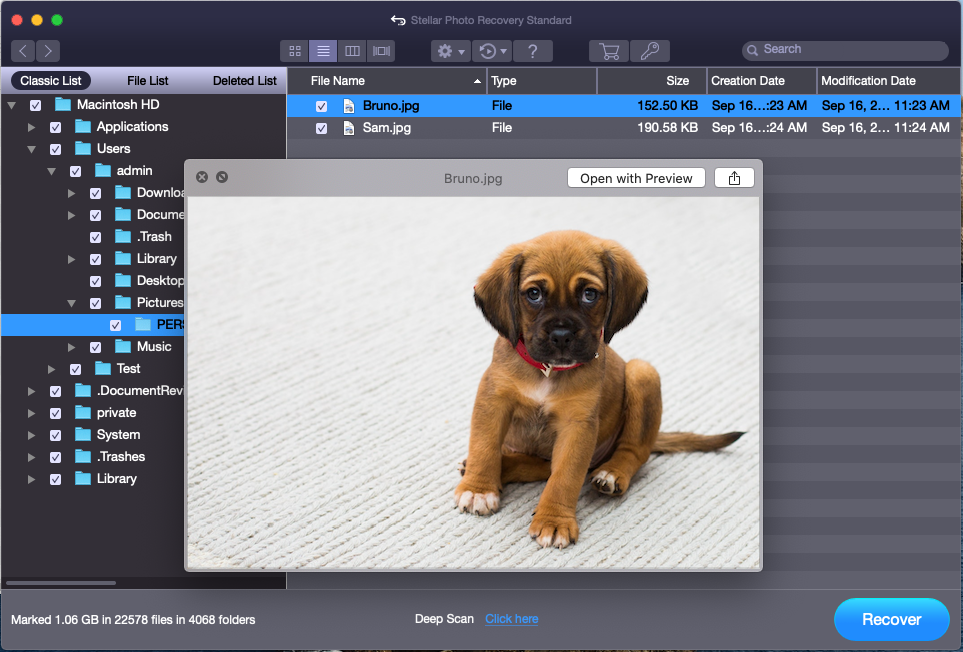Image resolution: width=963 pixels, height=652 pixels.
Task: Open the Deleted List tab
Action: 244,81
